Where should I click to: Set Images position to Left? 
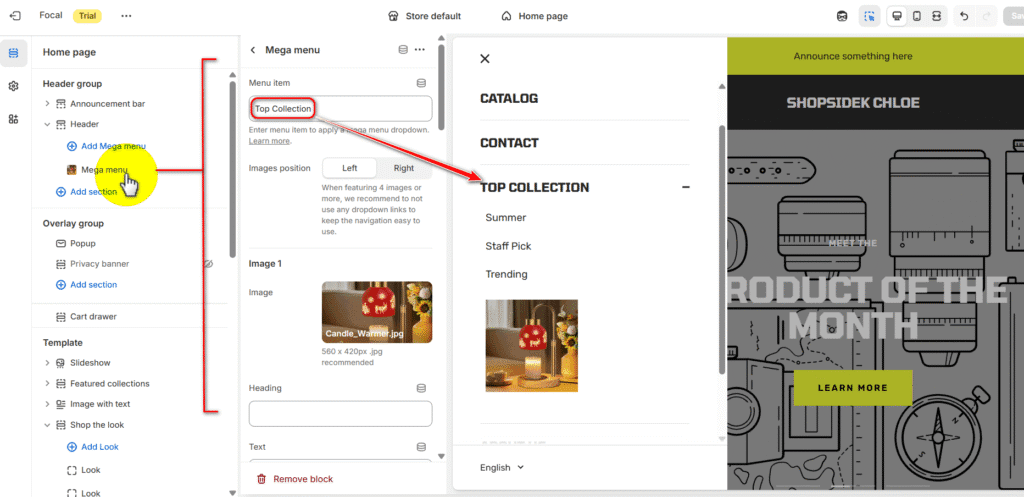tap(349, 168)
